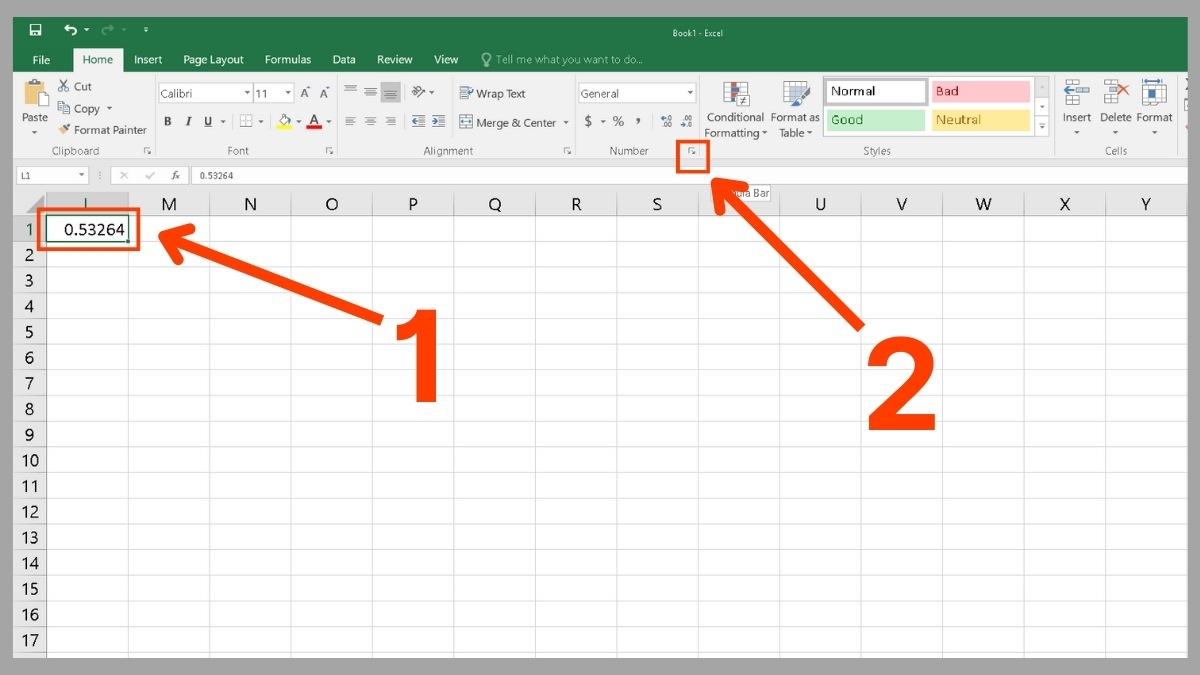
Task: Click the Wrap Text button
Action: 492,93
